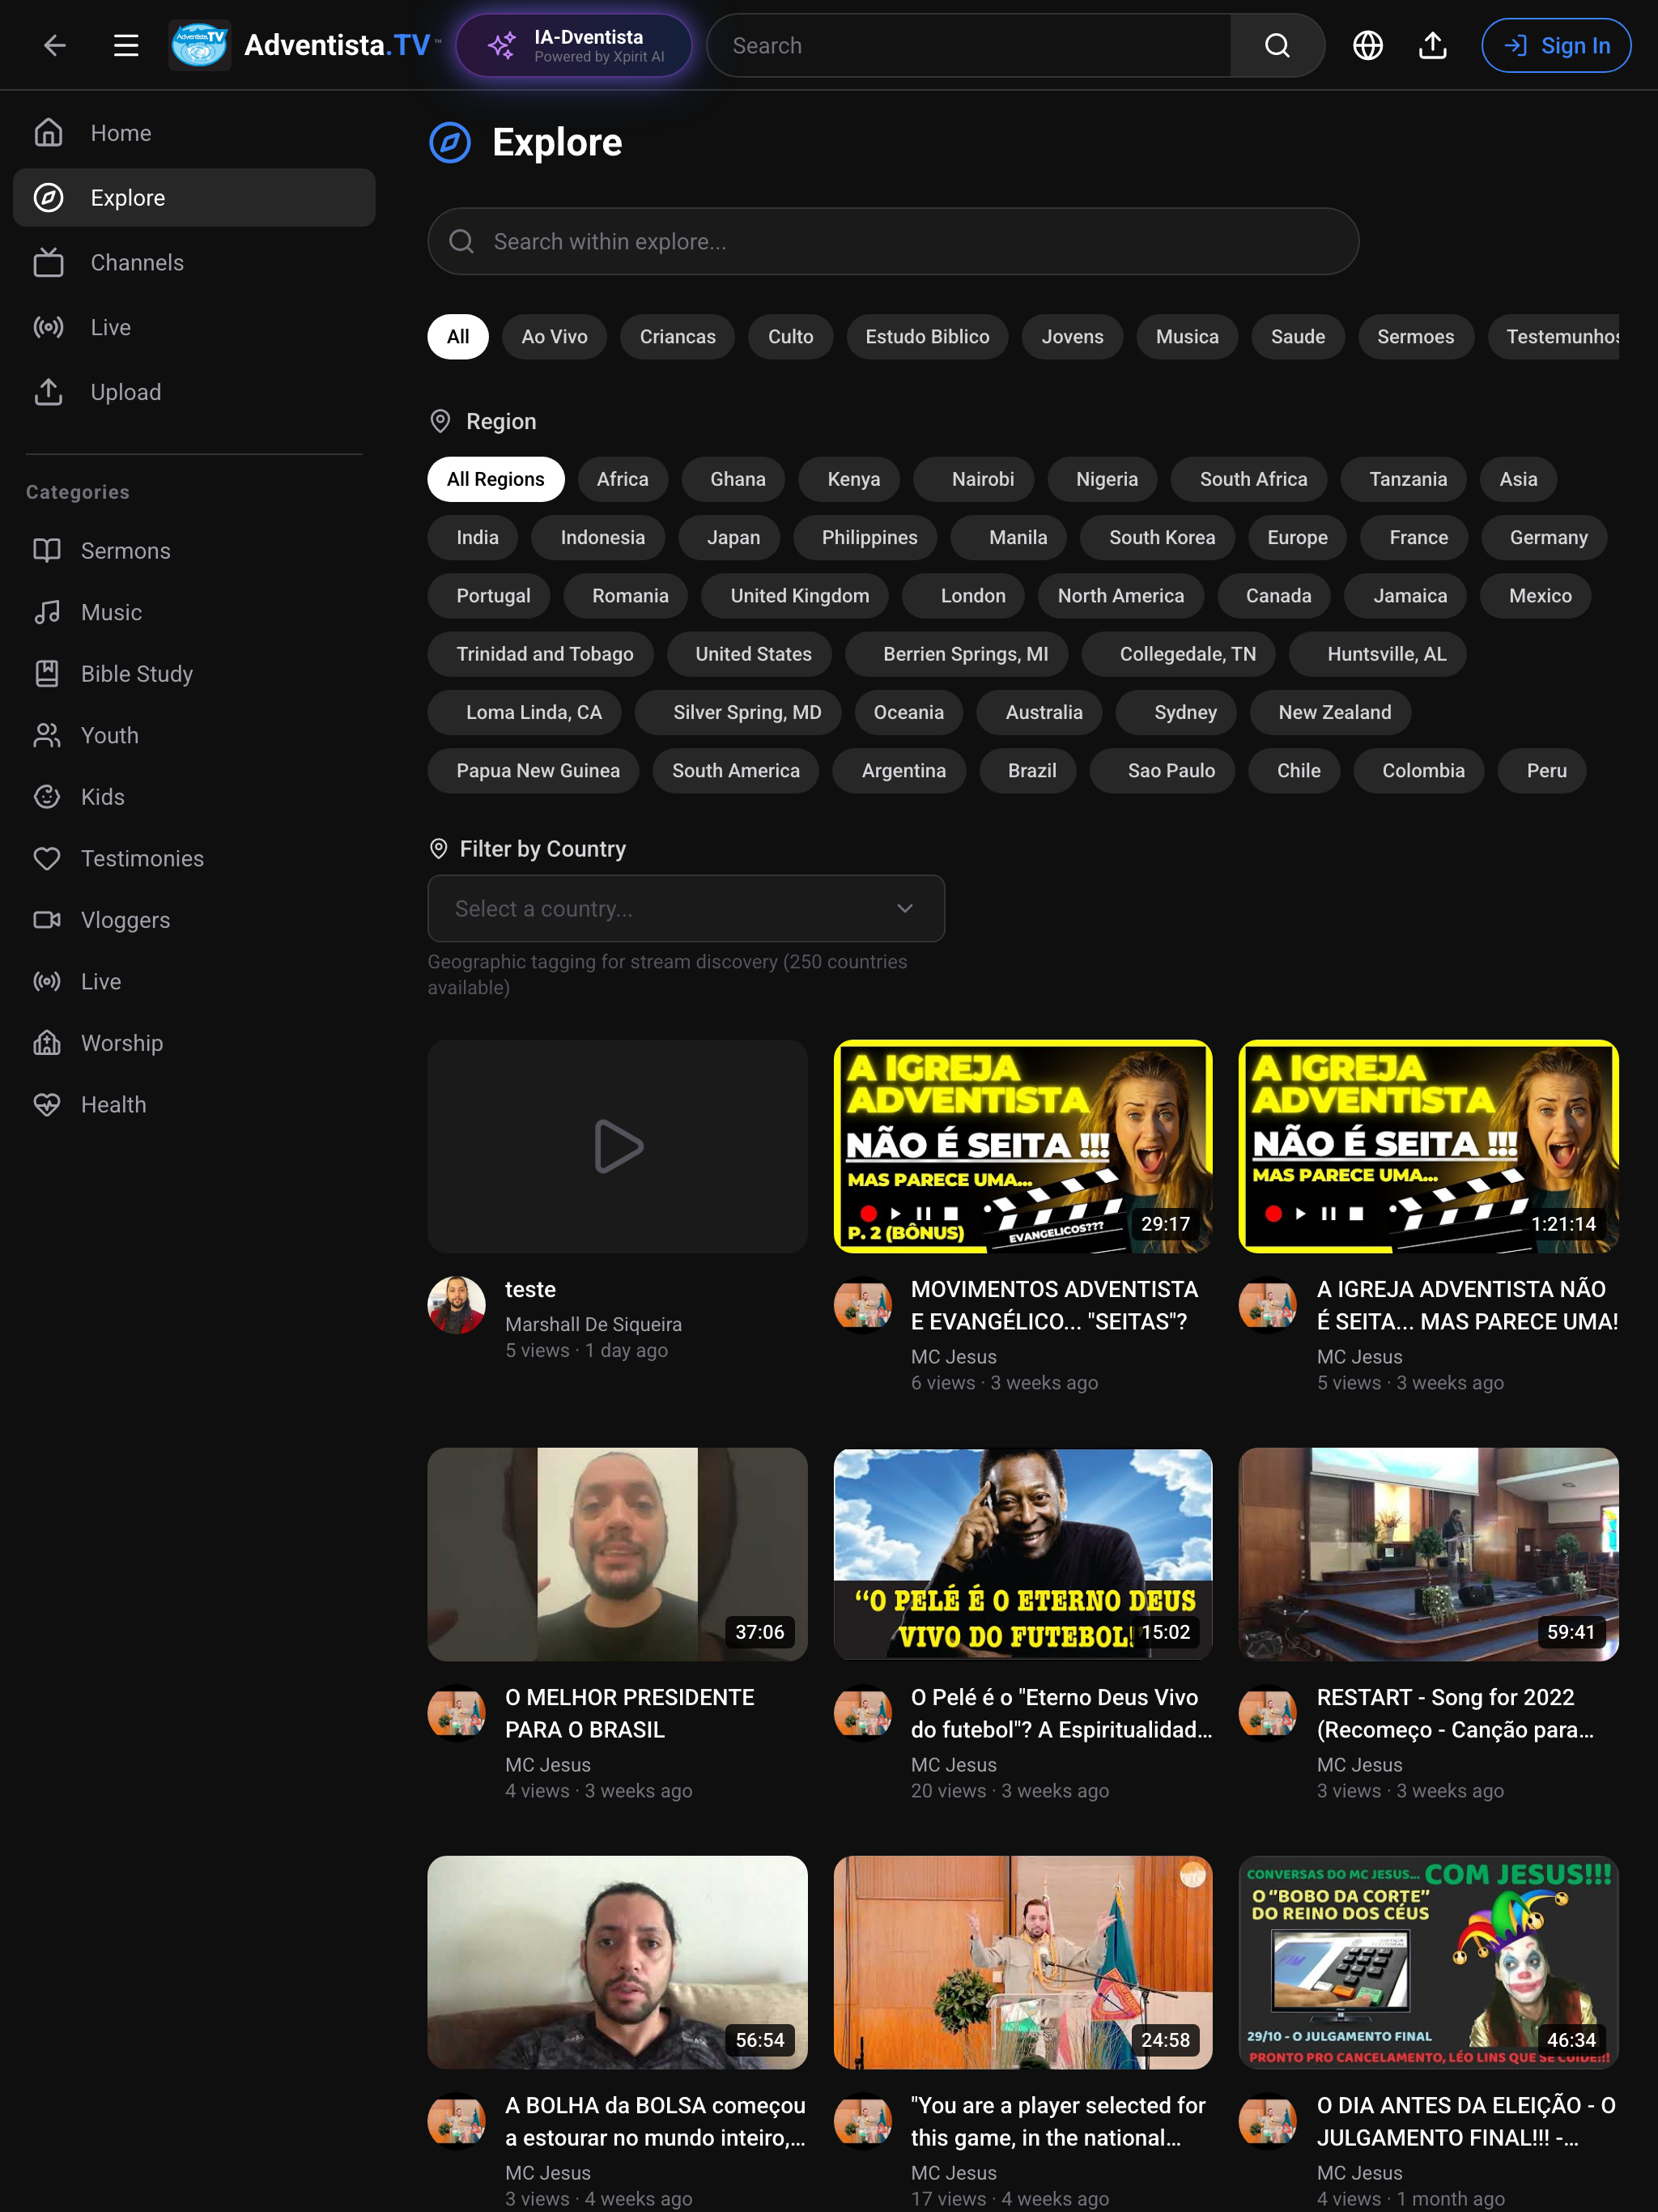Open the 37:06 video thumbnail

617,1554
